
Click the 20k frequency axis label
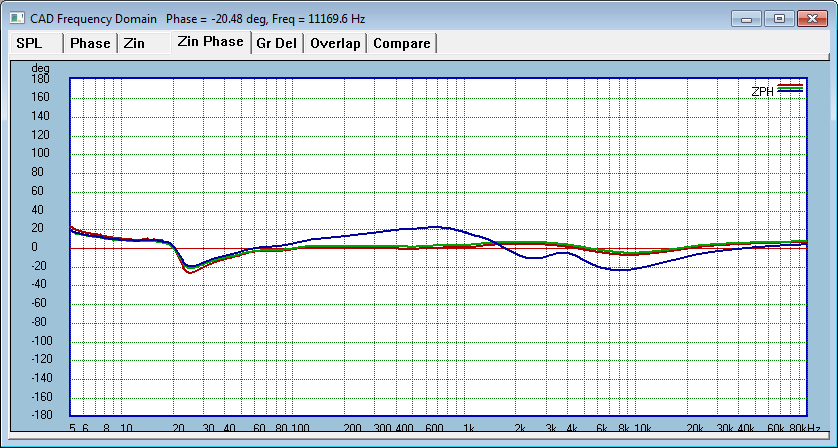point(695,428)
